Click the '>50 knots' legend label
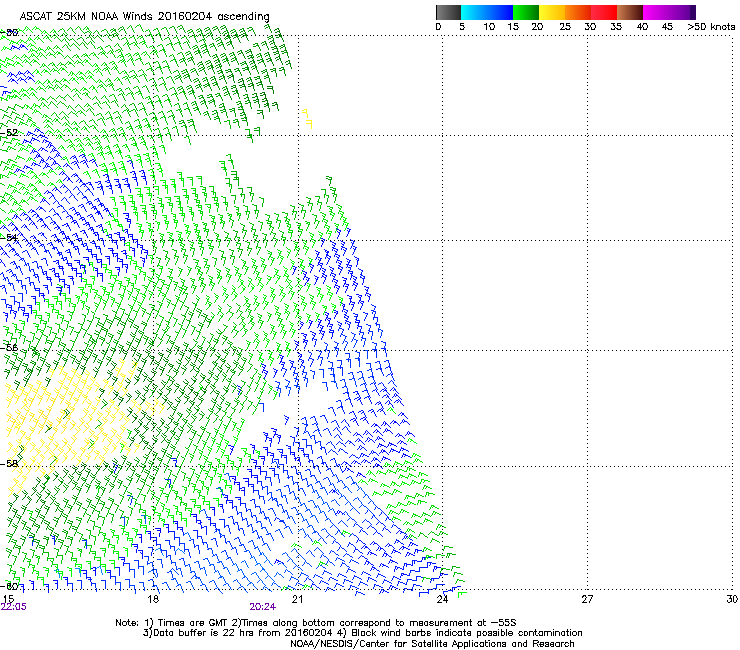Viewport: 740px width, 650px height. point(711,27)
